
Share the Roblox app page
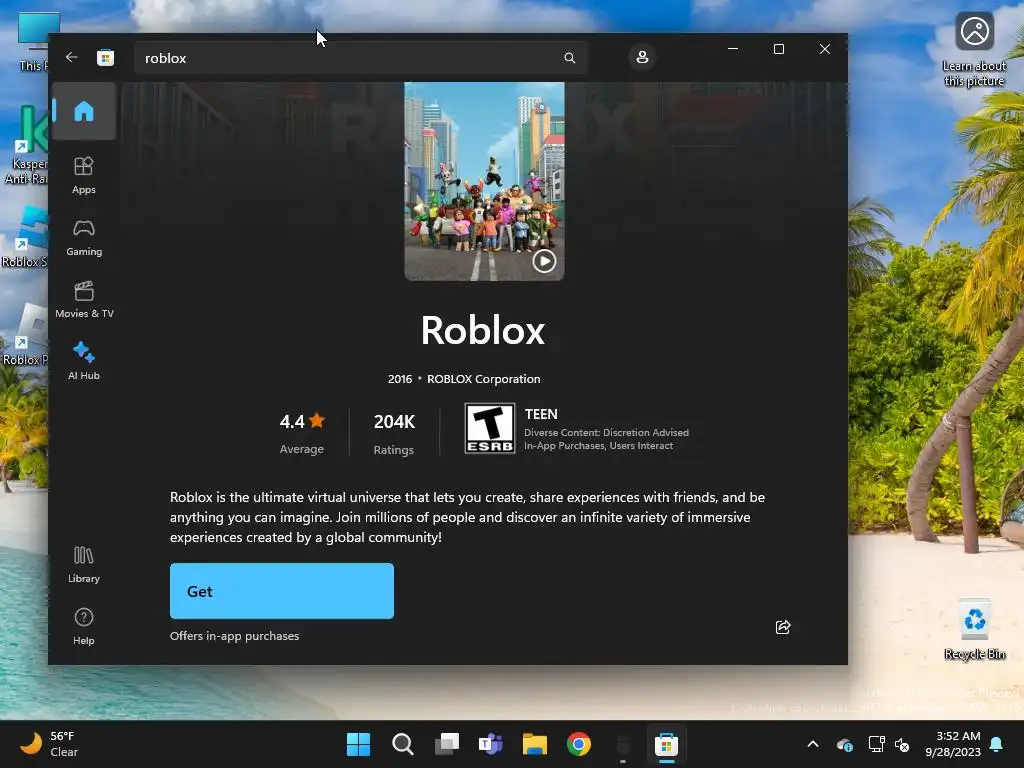782,627
